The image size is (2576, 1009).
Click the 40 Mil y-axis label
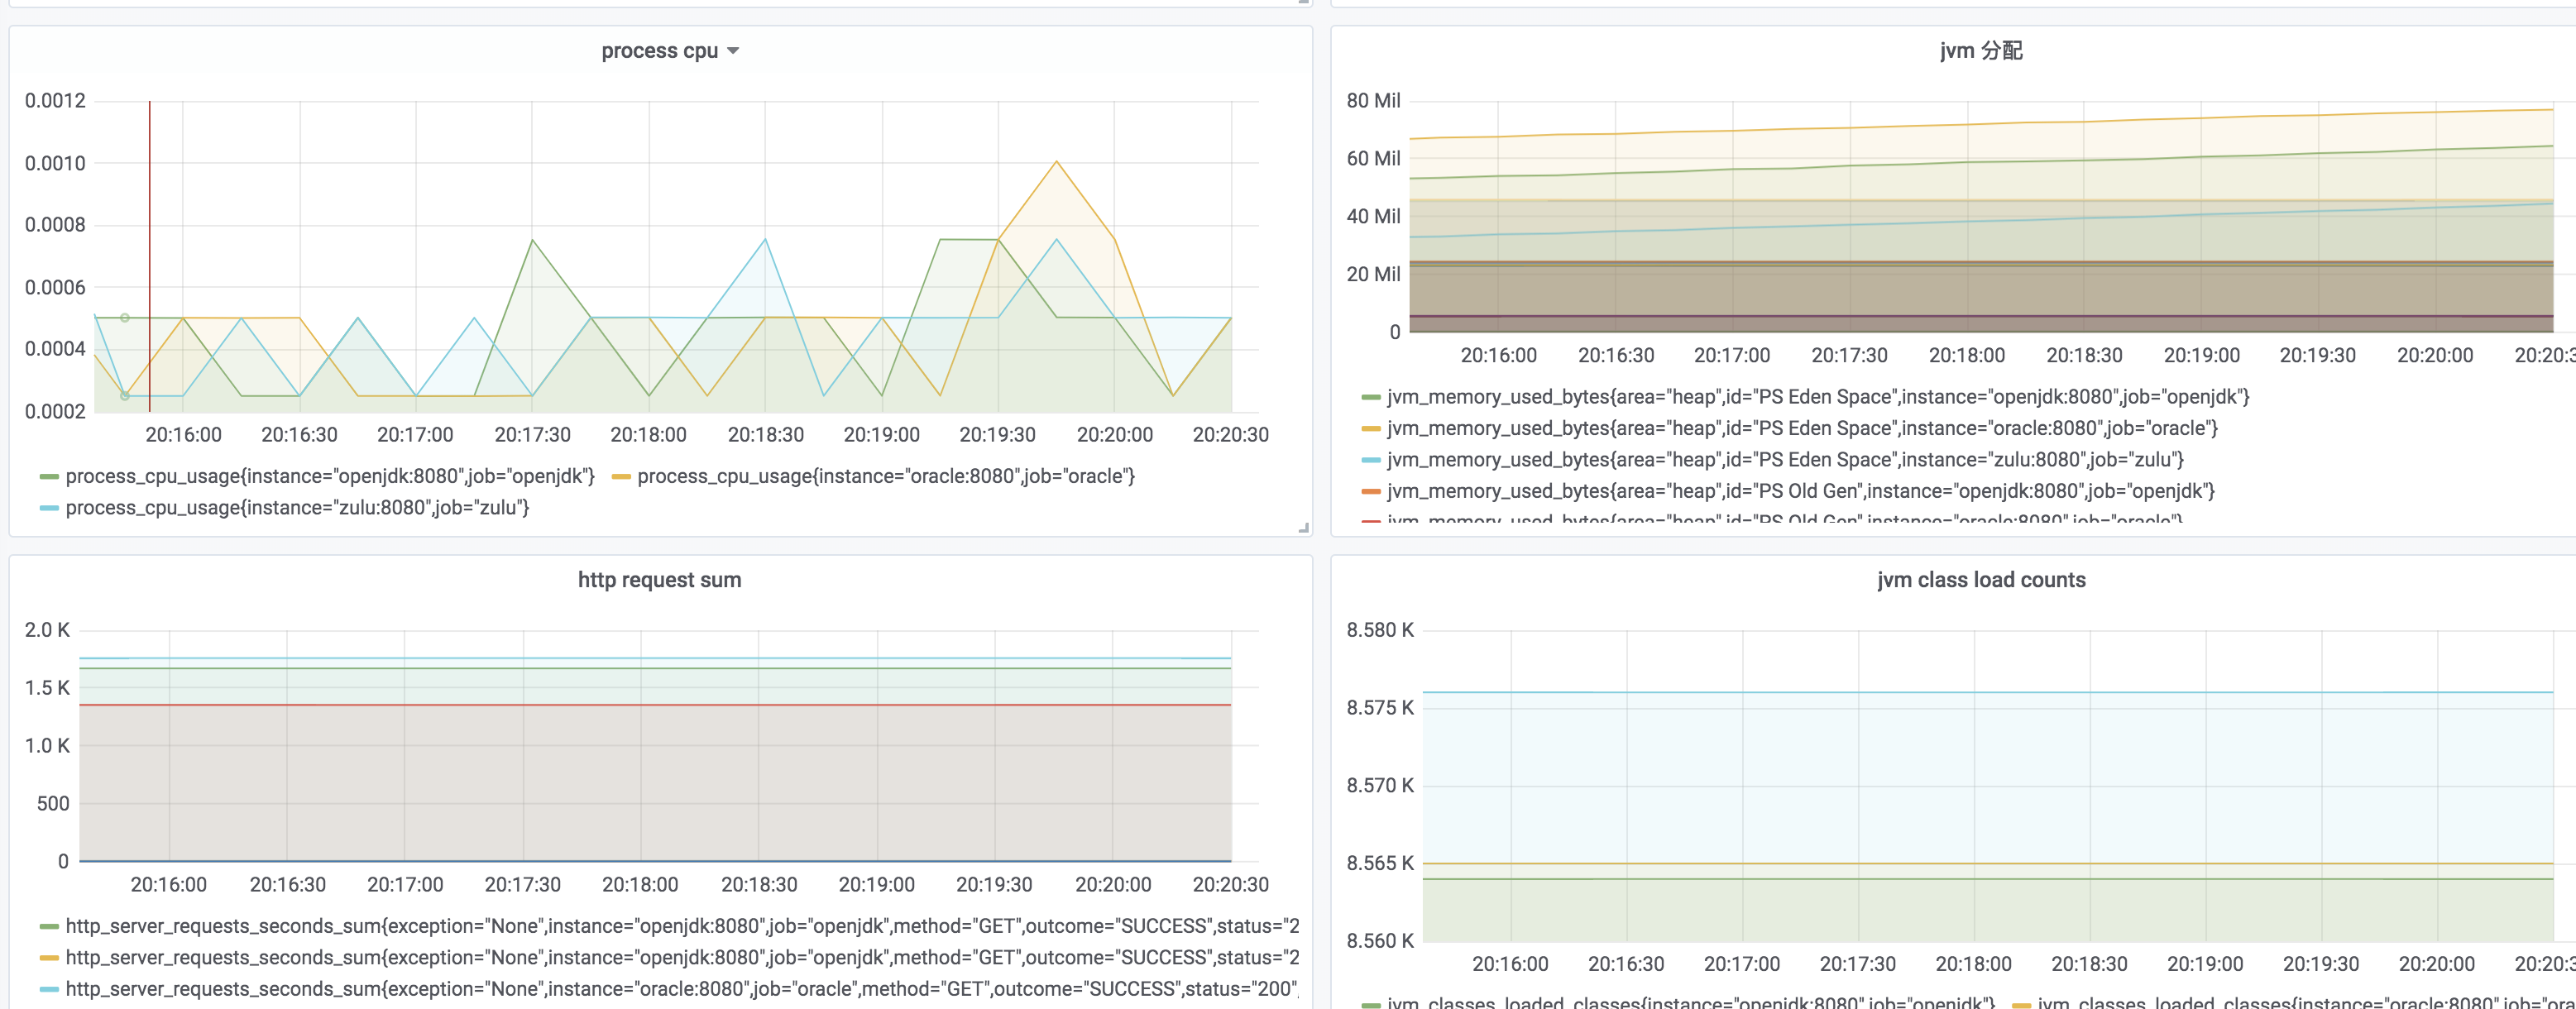click(x=1373, y=216)
